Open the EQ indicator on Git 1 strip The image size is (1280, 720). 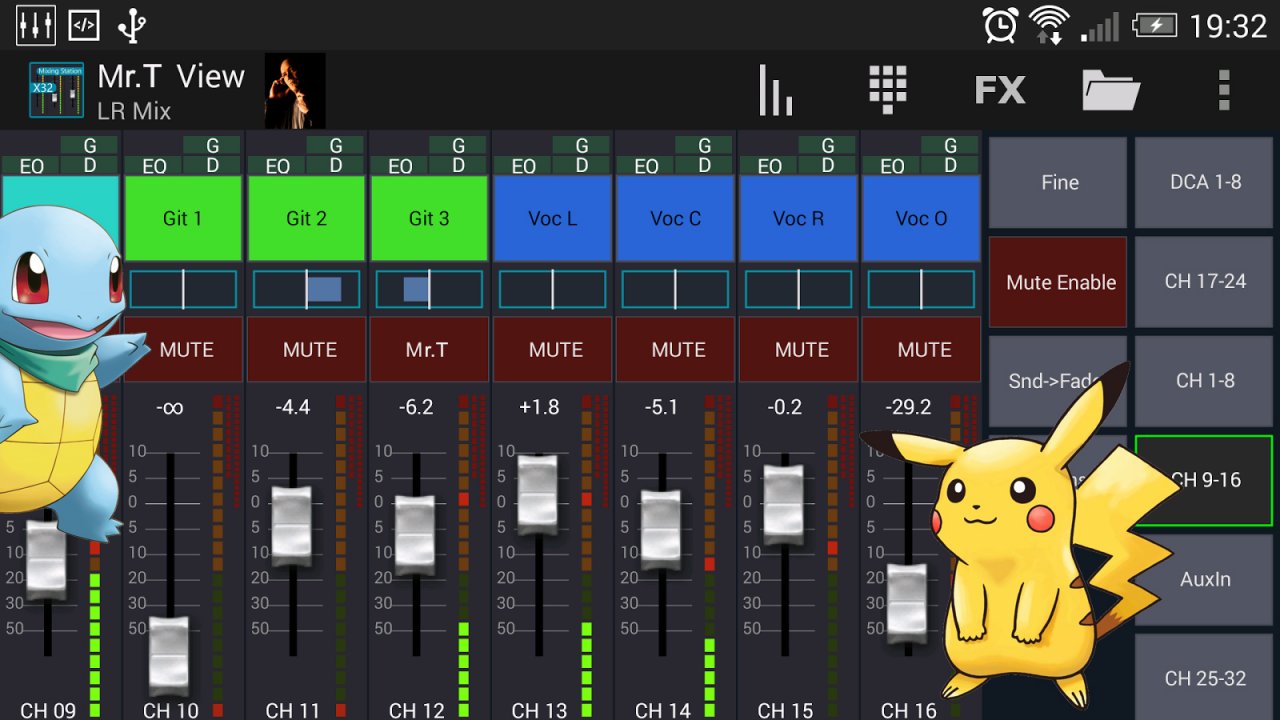154,166
